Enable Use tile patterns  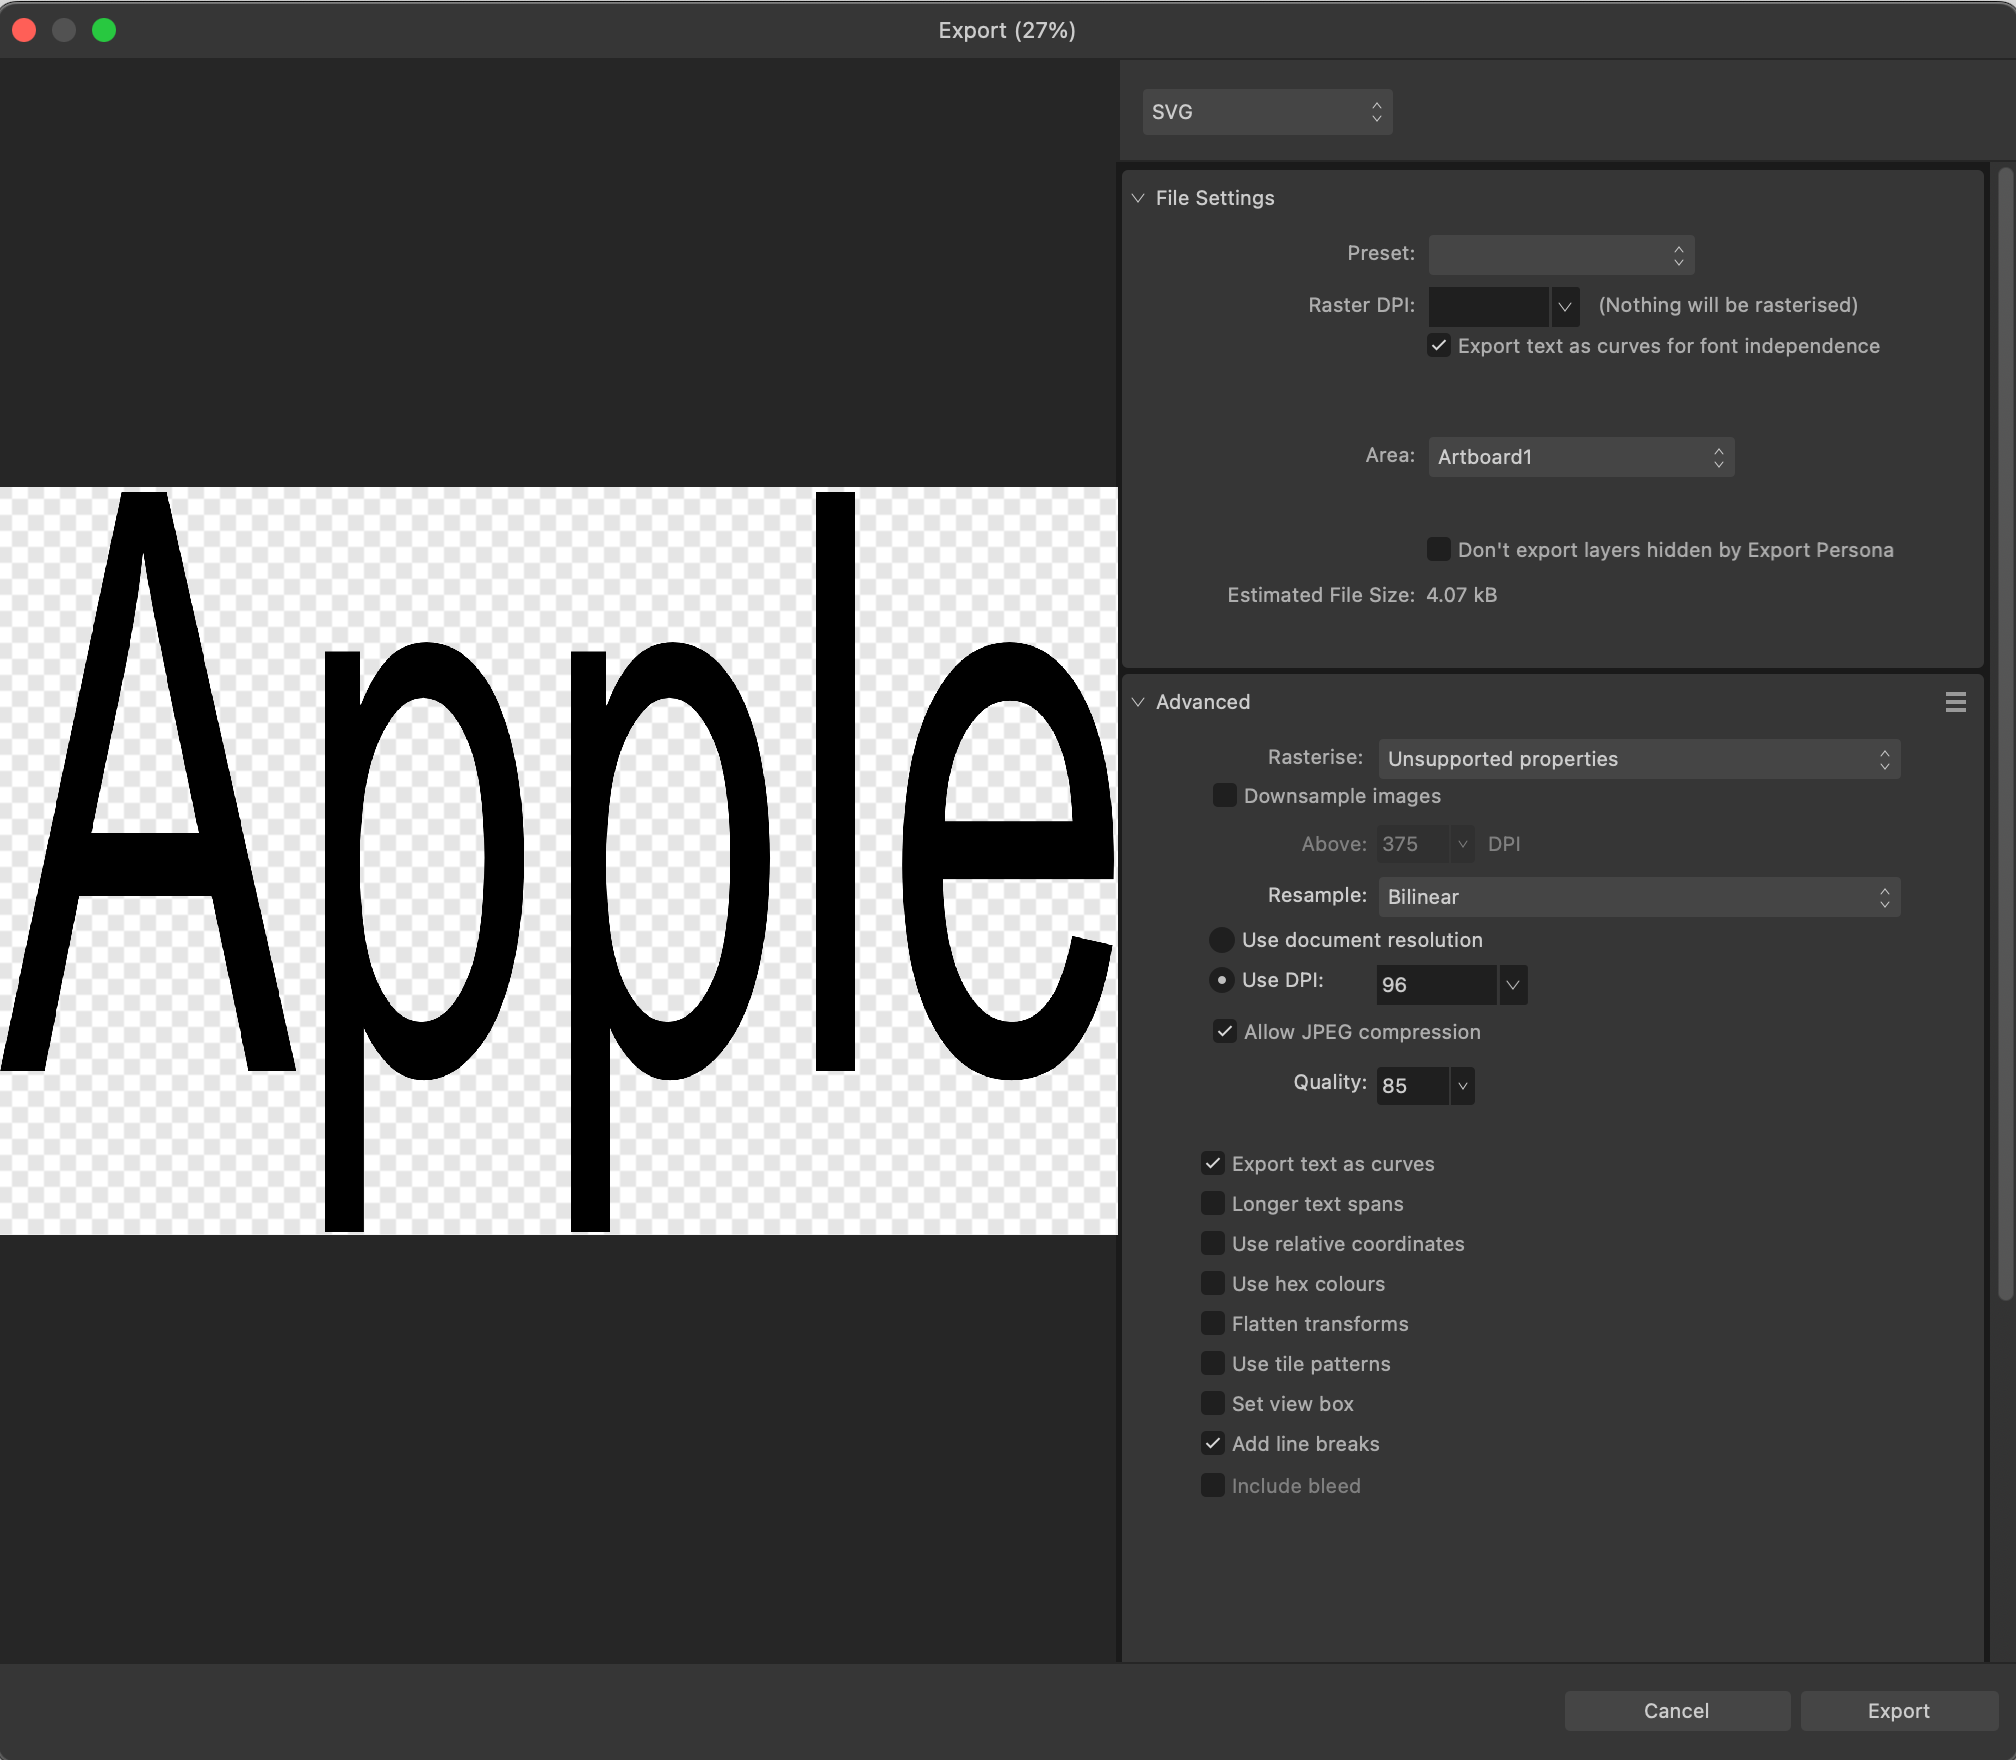coord(1213,1363)
